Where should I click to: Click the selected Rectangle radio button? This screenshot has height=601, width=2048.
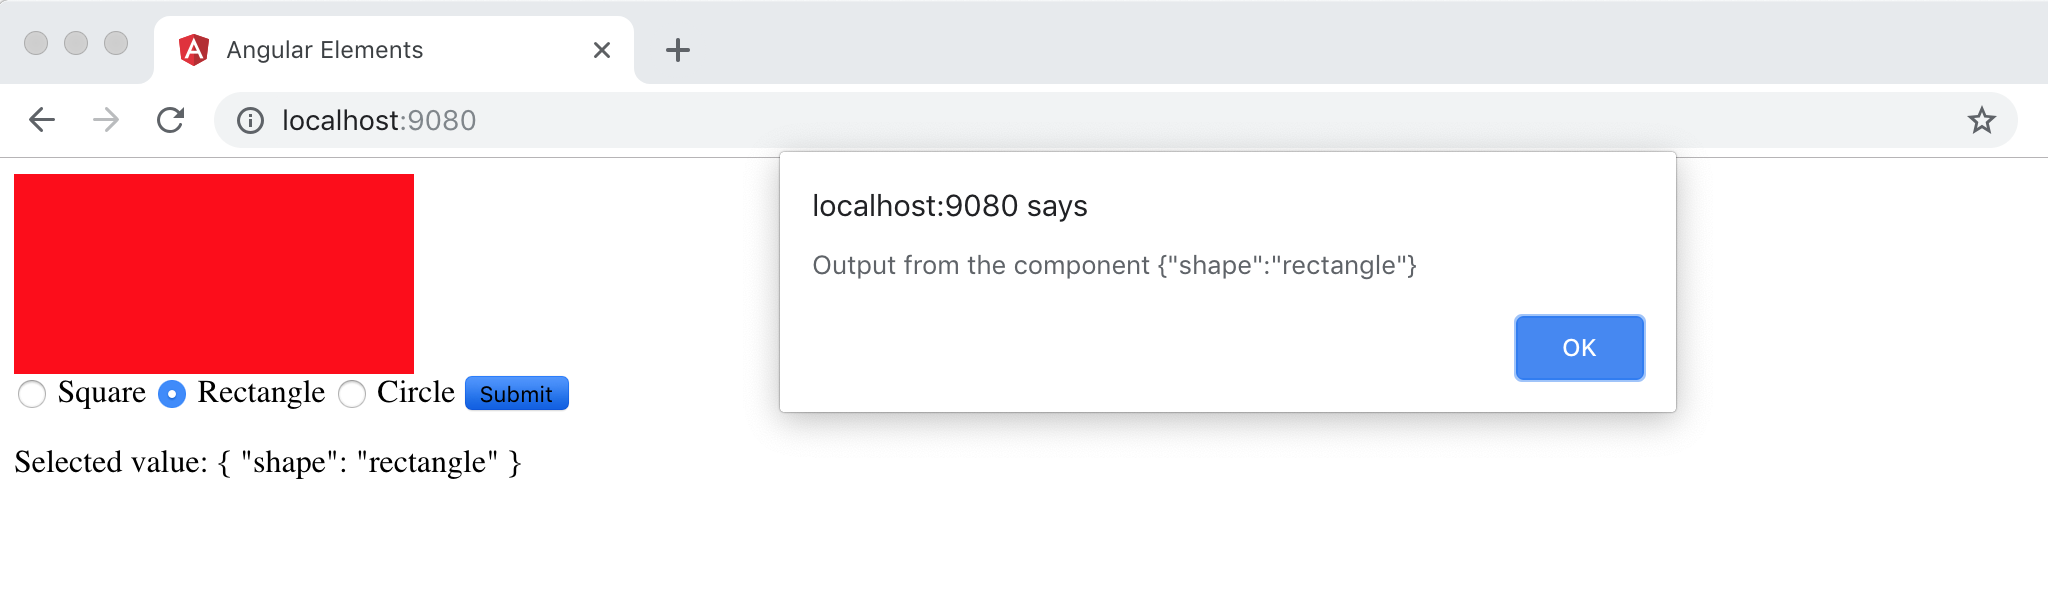click(x=172, y=395)
